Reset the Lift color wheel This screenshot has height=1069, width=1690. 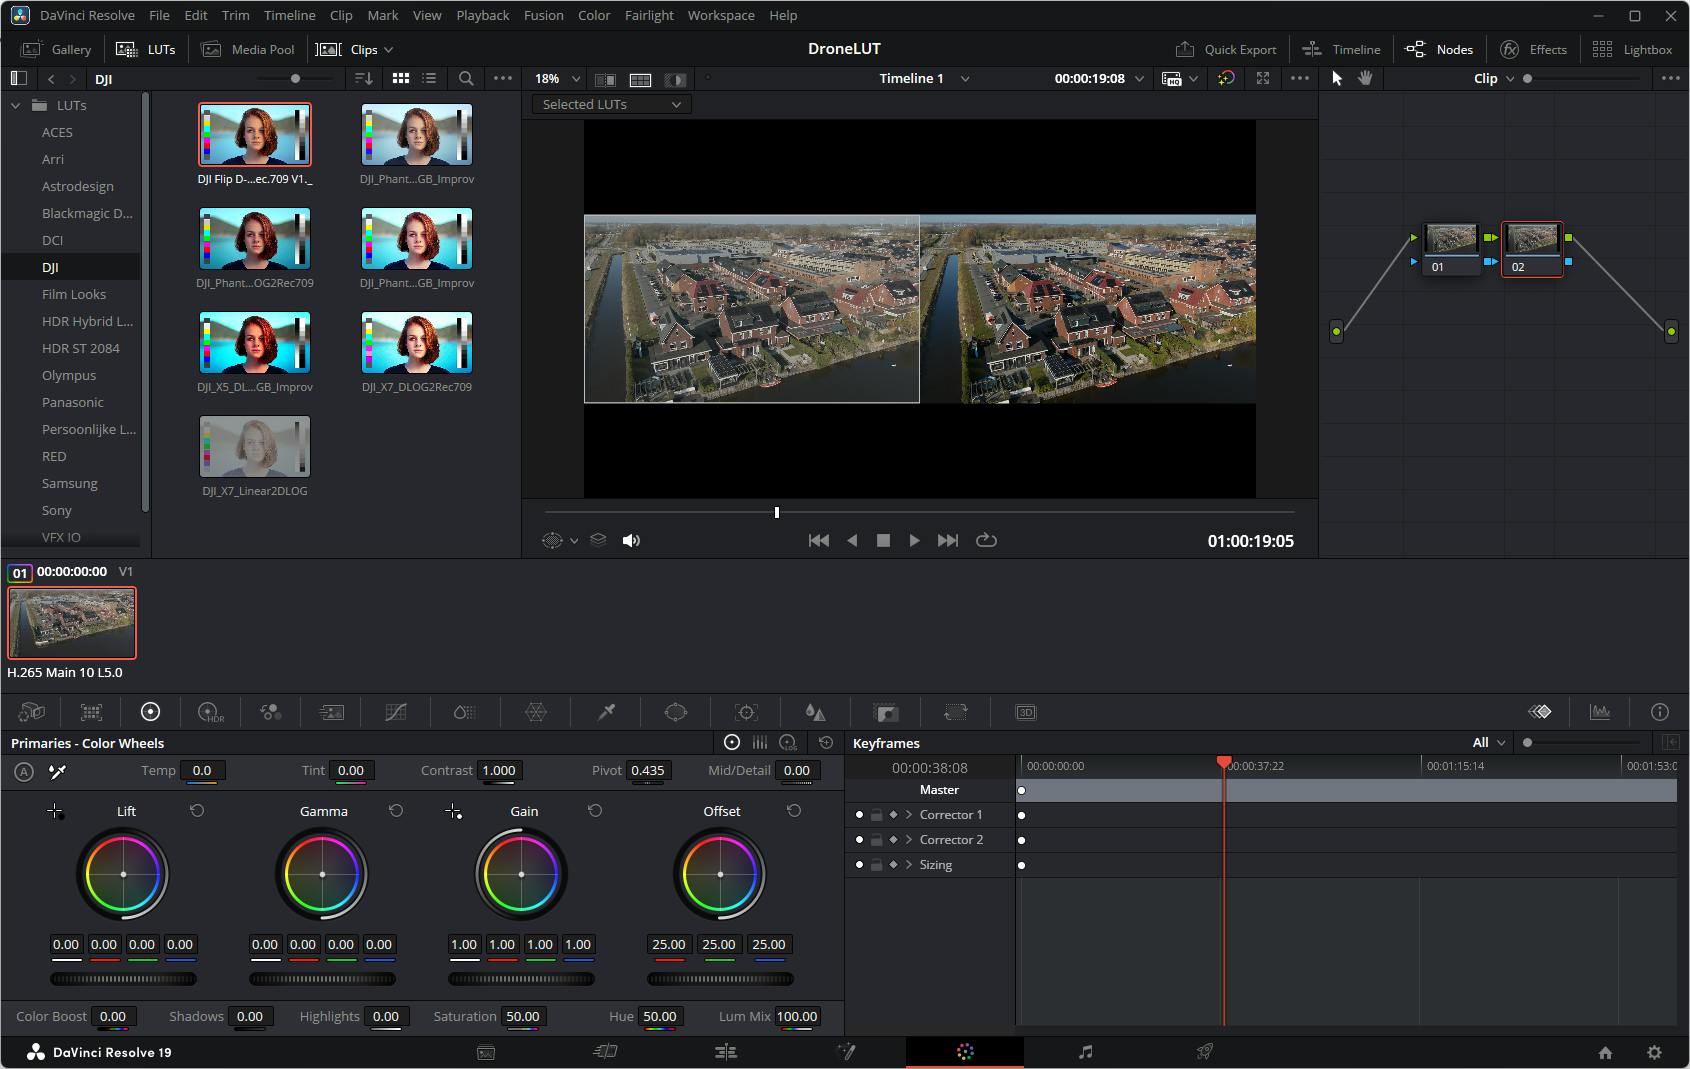pos(197,811)
